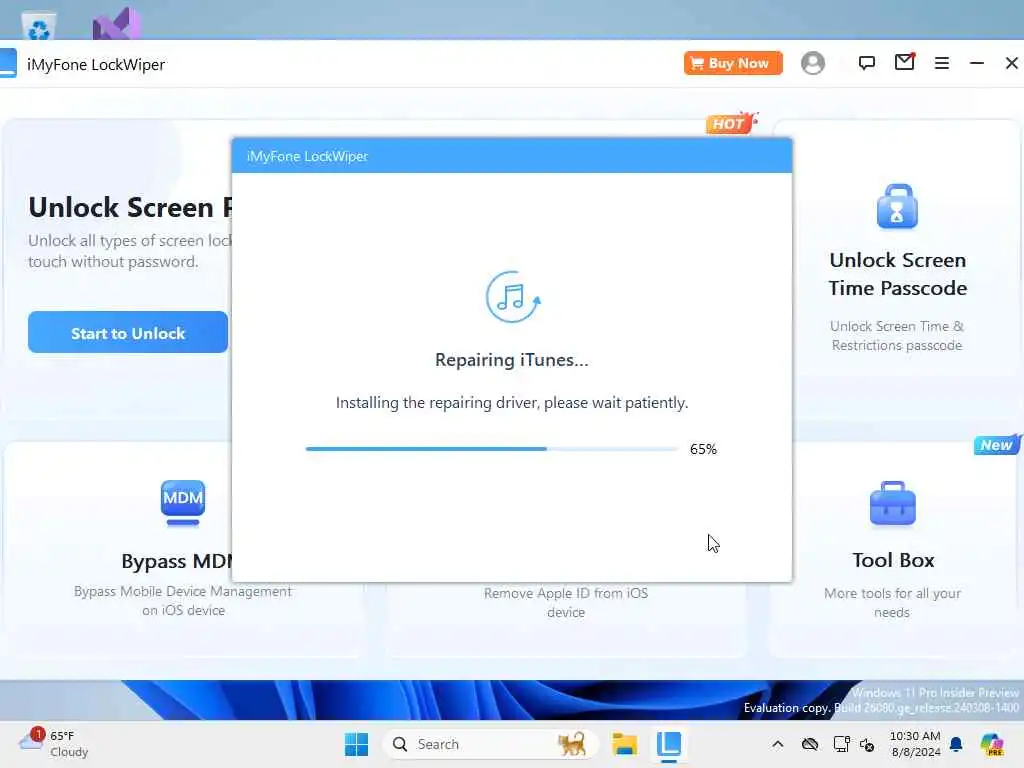Image resolution: width=1024 pixels, height=768 pixels.
Task: Open File Explorer from taskbar
Action: tap(624, 744)
